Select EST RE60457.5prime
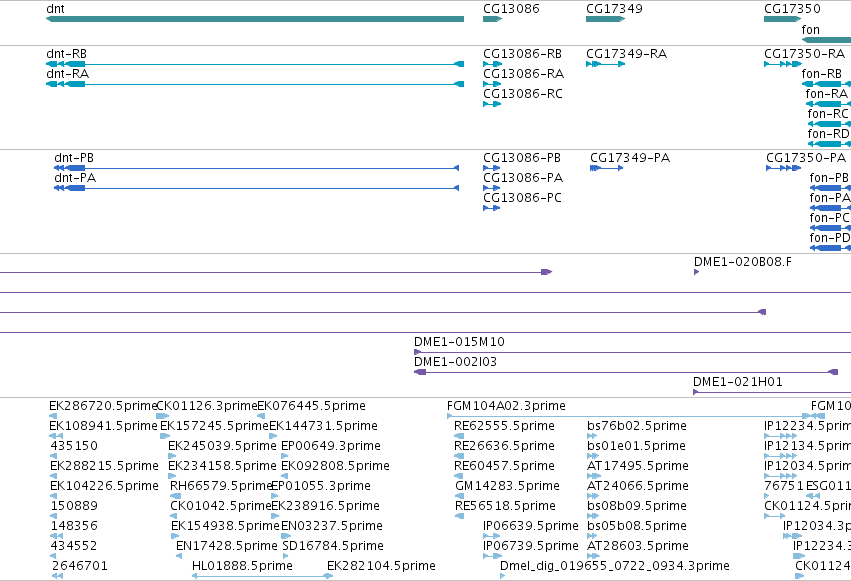Viewport: 851px width, 581px height. [x=459, y=476]
